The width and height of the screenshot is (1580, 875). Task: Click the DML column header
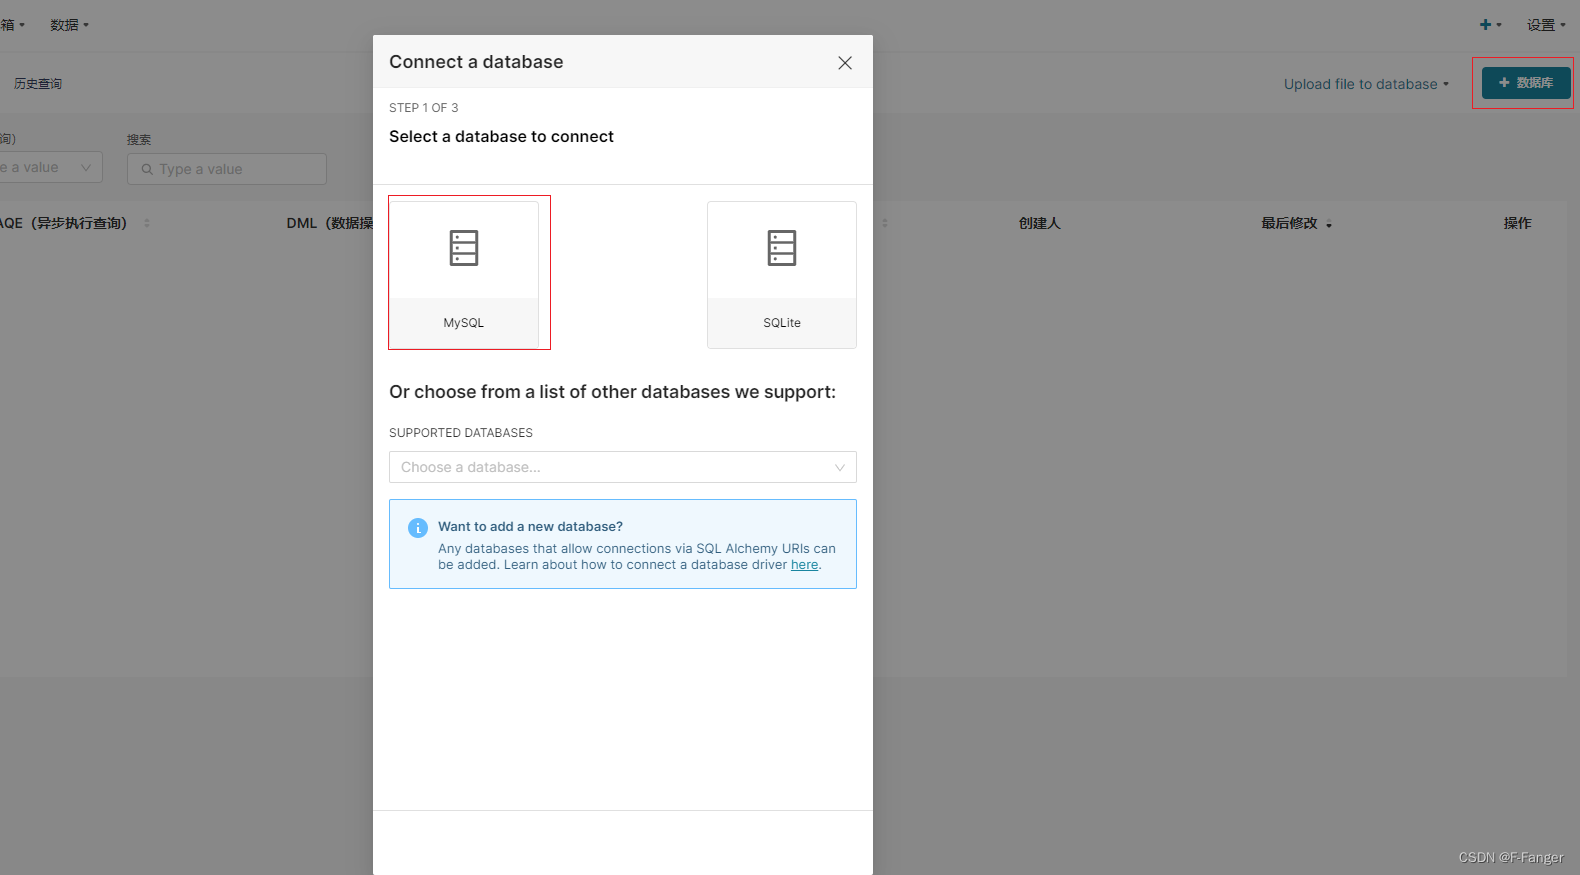click(x=330, y=223)
